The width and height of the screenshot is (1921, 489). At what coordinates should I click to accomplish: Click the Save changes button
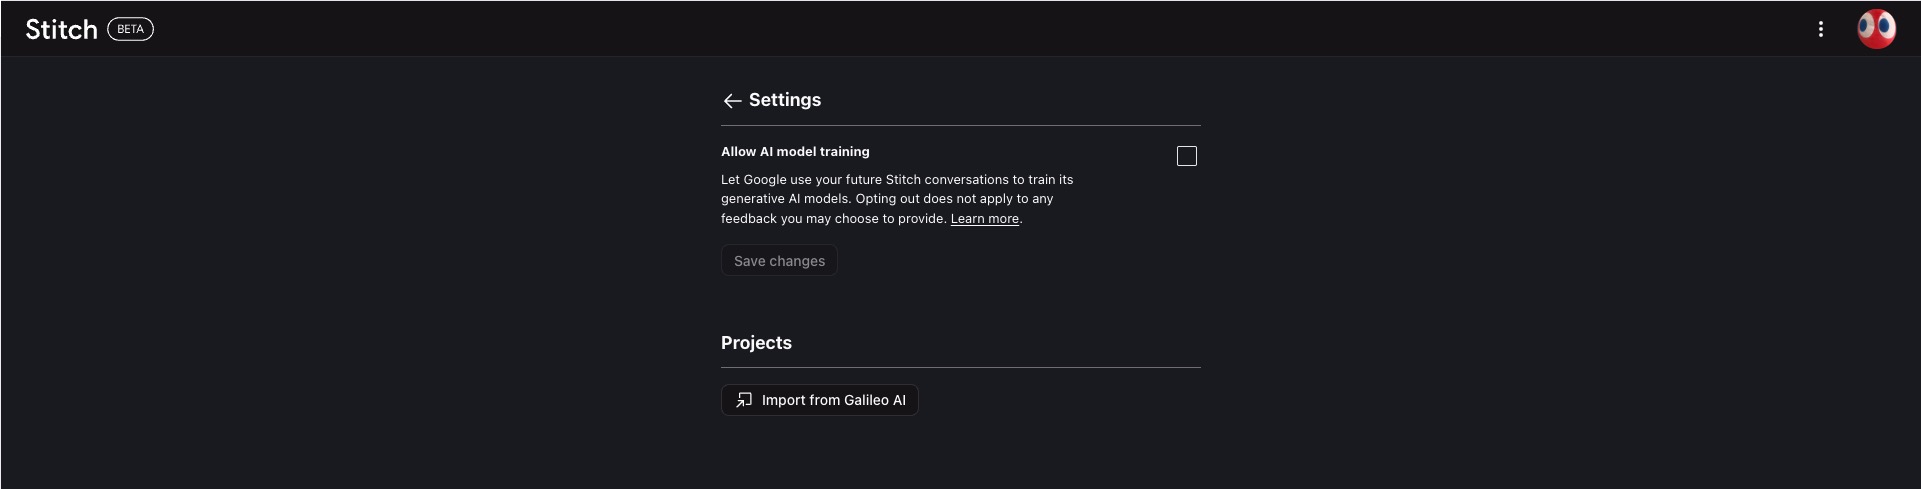point(779,261)
